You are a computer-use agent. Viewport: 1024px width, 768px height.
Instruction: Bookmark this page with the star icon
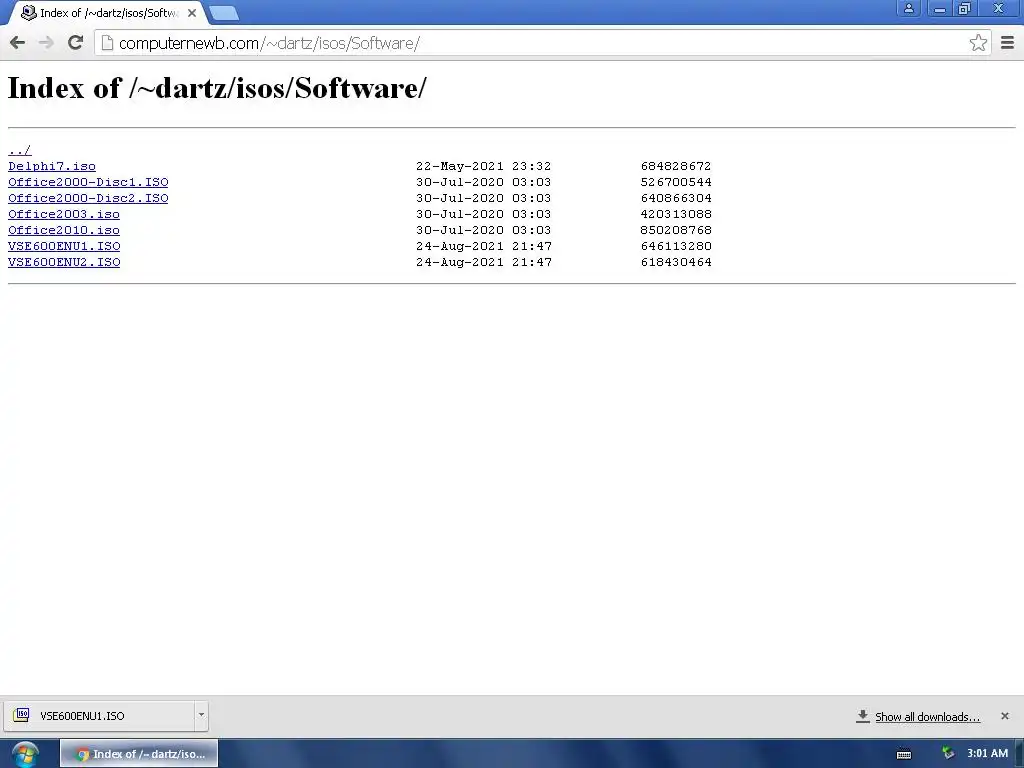click(978, 43)
